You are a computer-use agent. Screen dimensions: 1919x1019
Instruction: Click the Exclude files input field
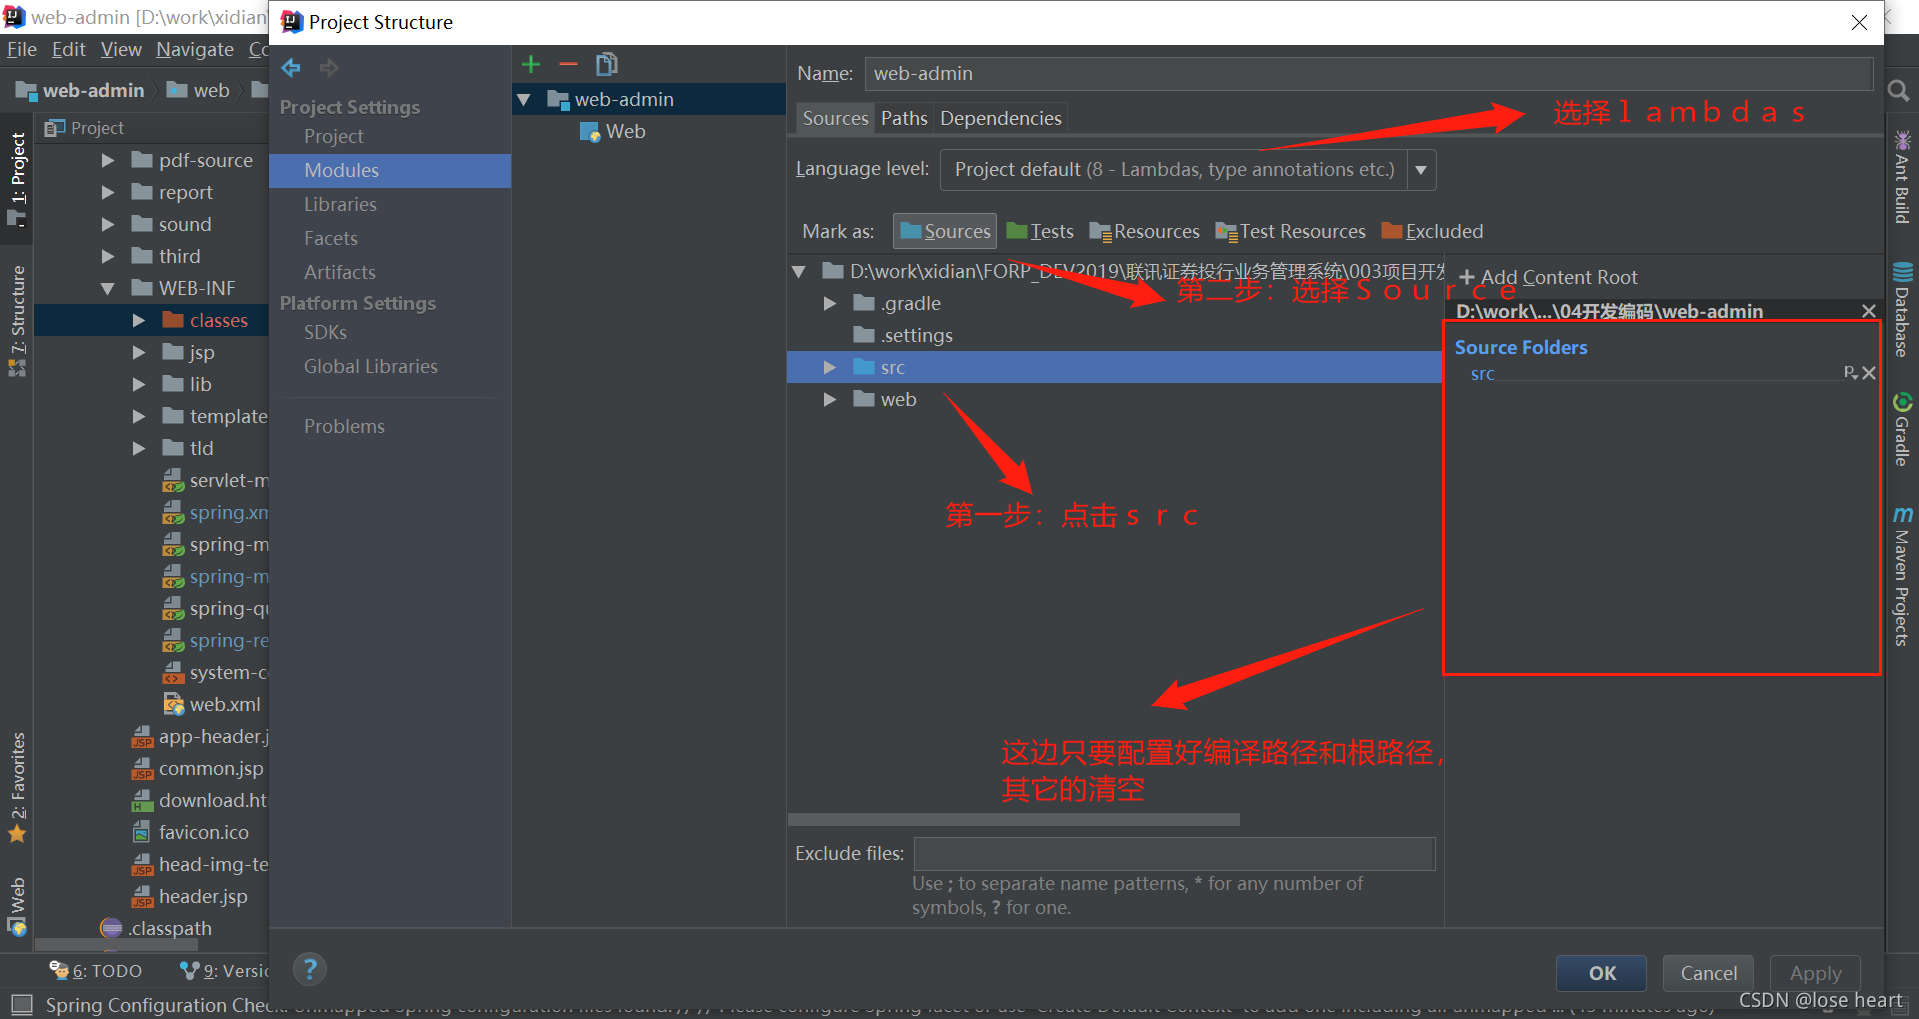point(1174,854)
